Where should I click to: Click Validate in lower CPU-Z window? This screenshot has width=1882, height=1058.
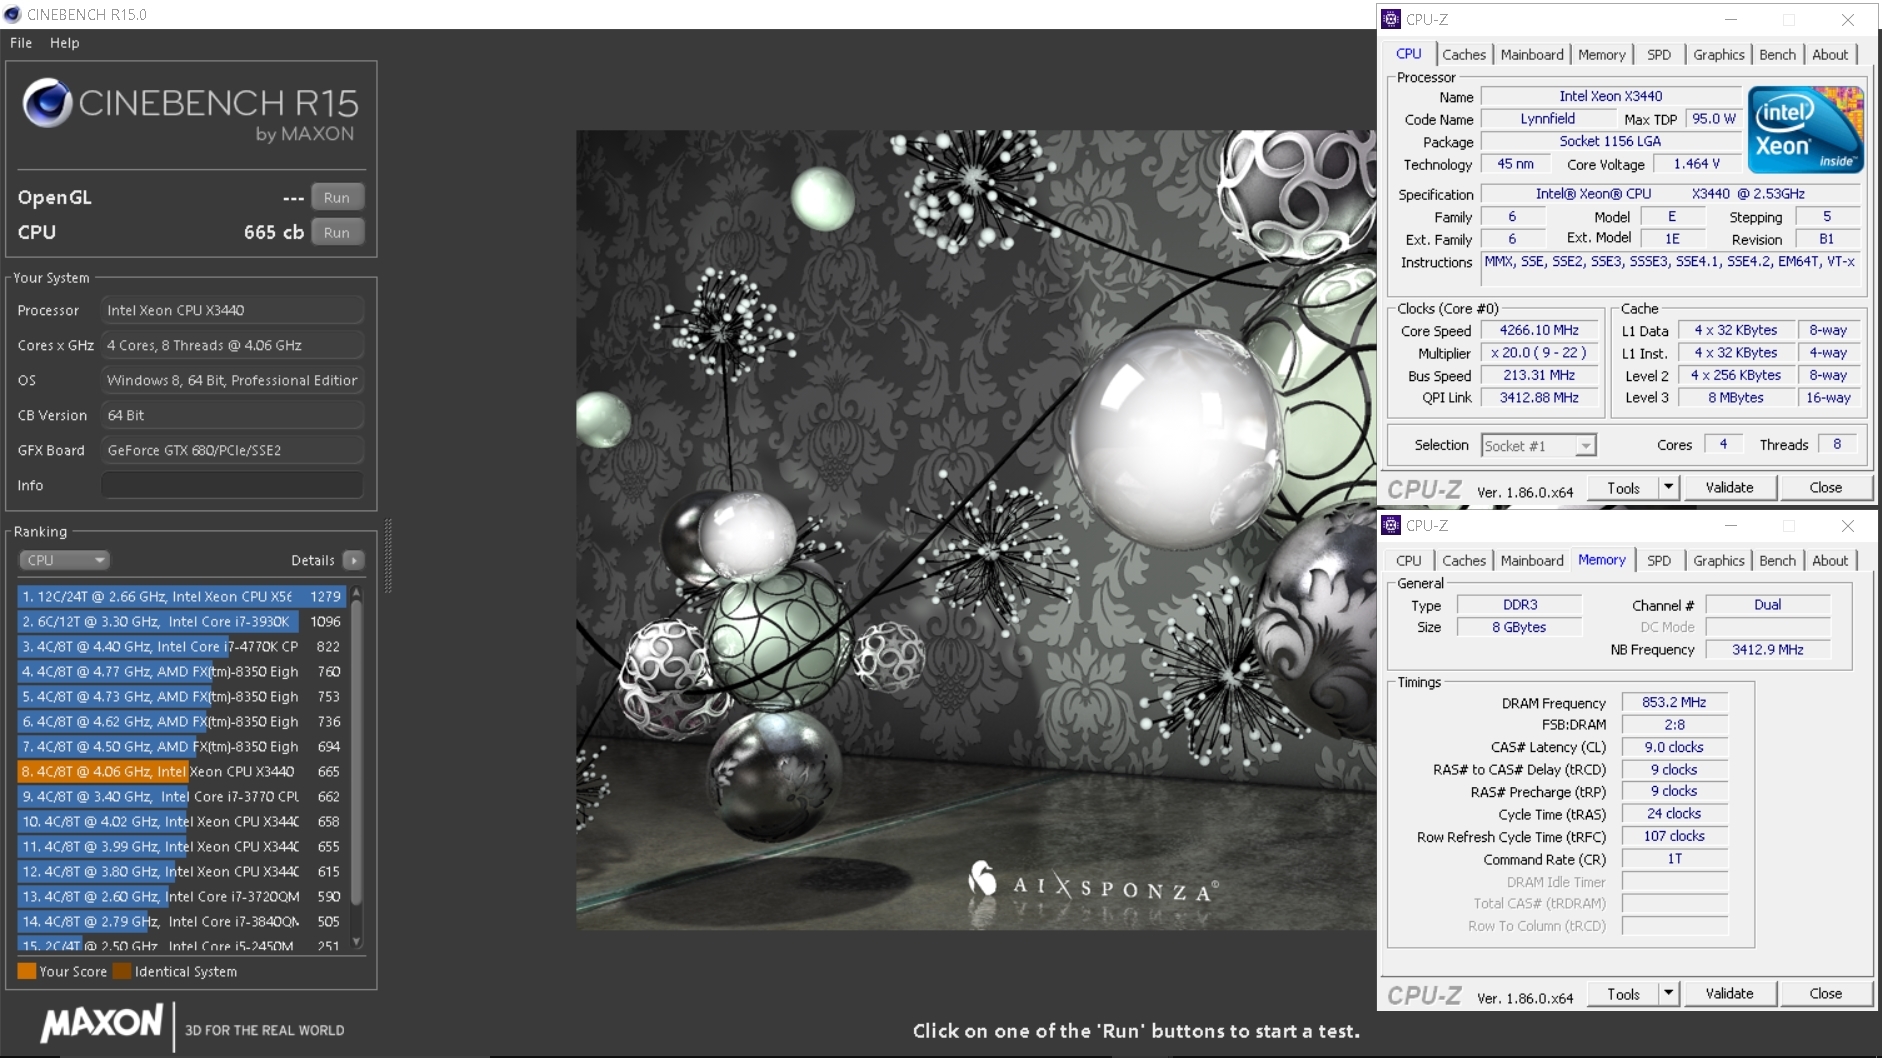coord(1729,993)
